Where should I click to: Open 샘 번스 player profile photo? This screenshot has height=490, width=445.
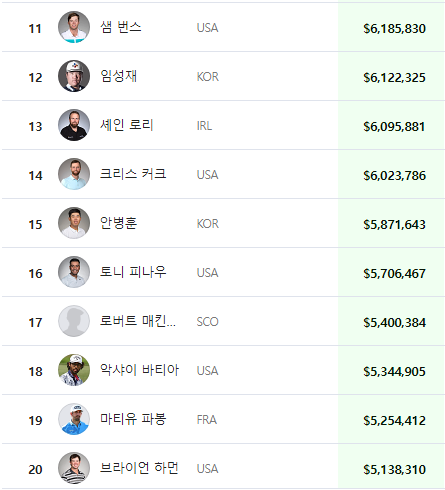(74, 27)
